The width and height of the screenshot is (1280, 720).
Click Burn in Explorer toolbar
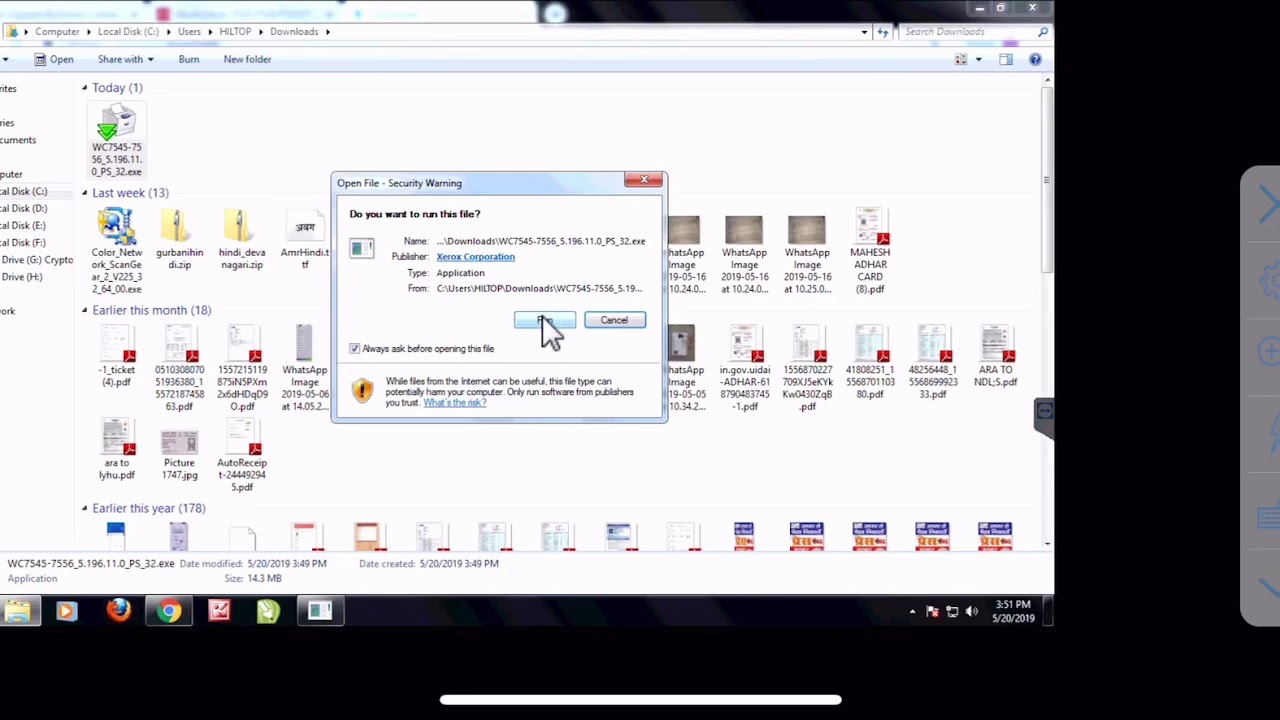(x=189, y=59)
